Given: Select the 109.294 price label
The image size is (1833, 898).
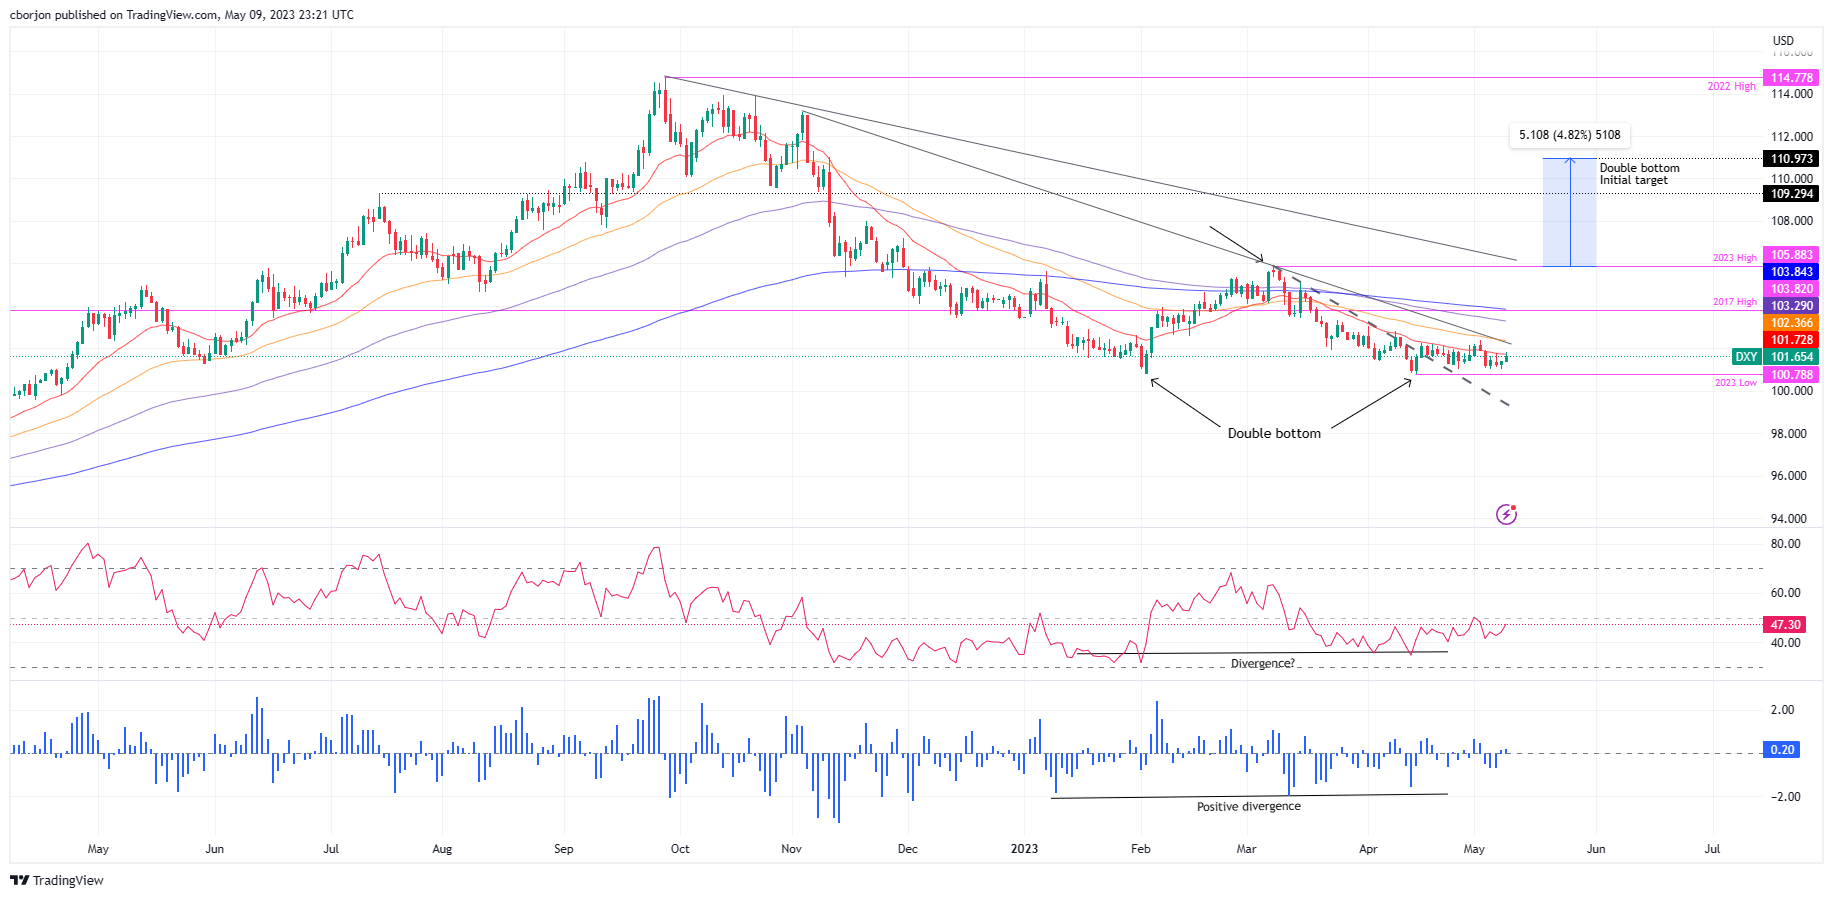Looking at the screenshot, I should pos(1792,194).
